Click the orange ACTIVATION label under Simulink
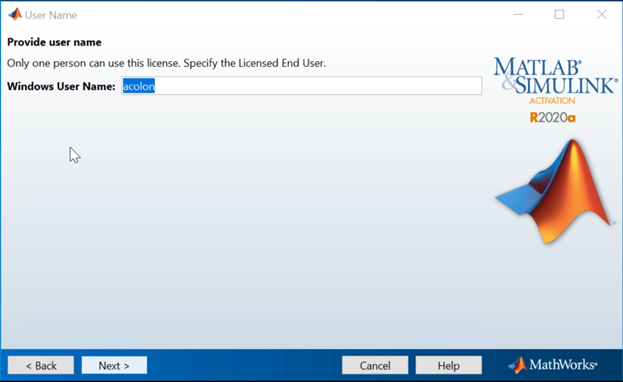Viewport: 623px width, 382px height. coord(552,101)
